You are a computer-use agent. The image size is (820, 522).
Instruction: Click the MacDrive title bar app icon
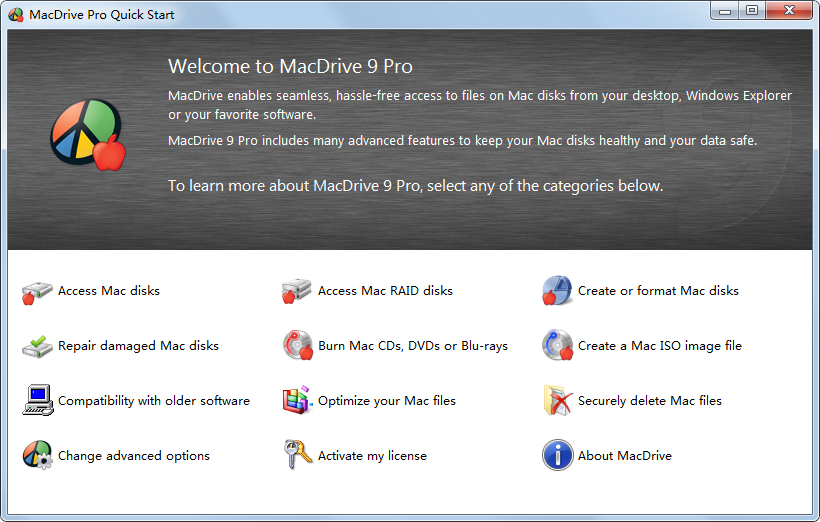[x=16, y=15]
